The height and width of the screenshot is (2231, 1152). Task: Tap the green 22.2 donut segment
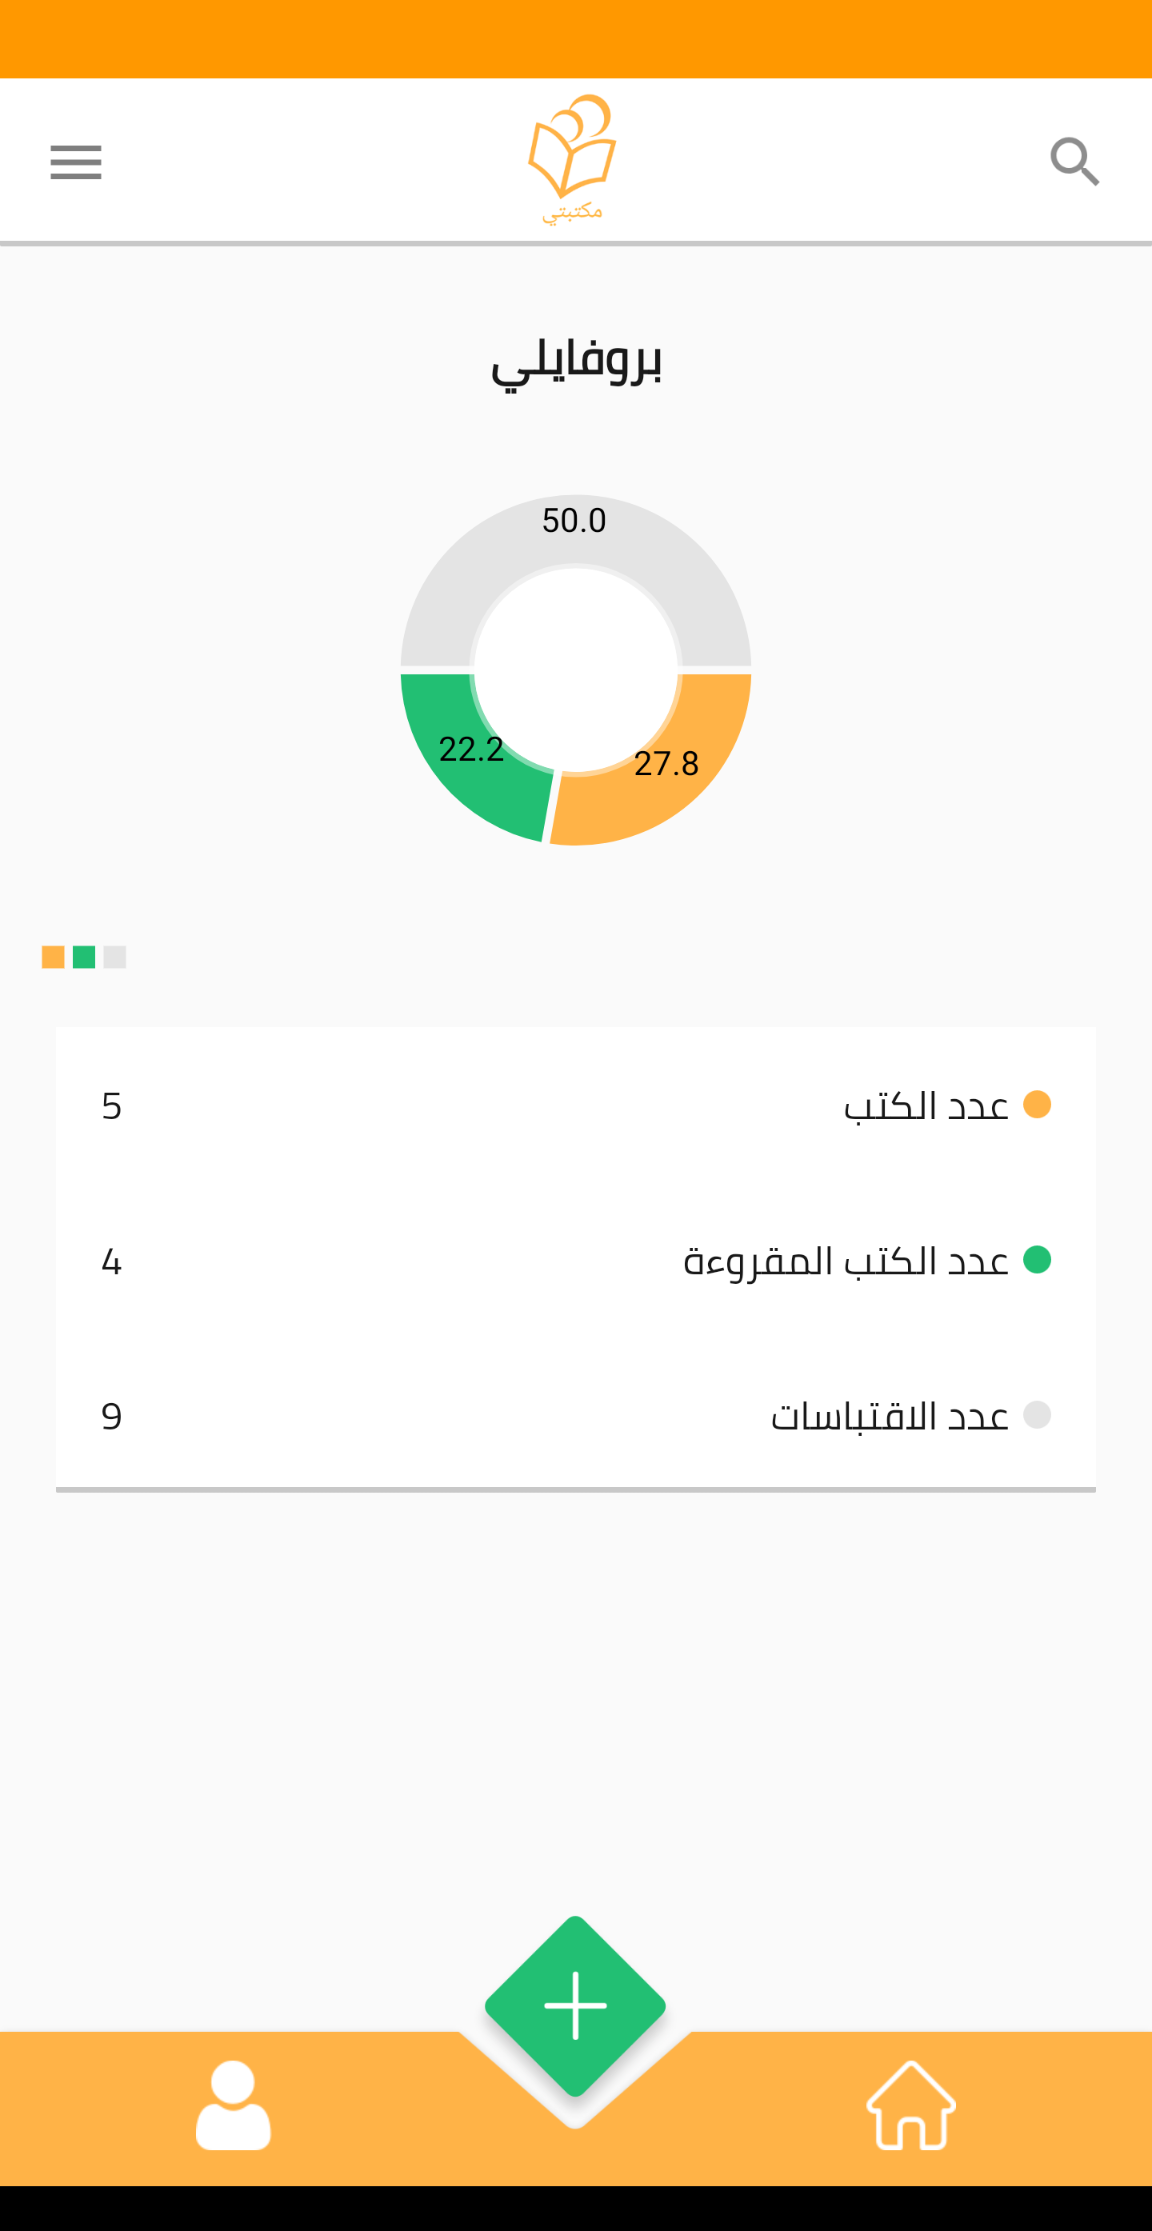[480, 770]
